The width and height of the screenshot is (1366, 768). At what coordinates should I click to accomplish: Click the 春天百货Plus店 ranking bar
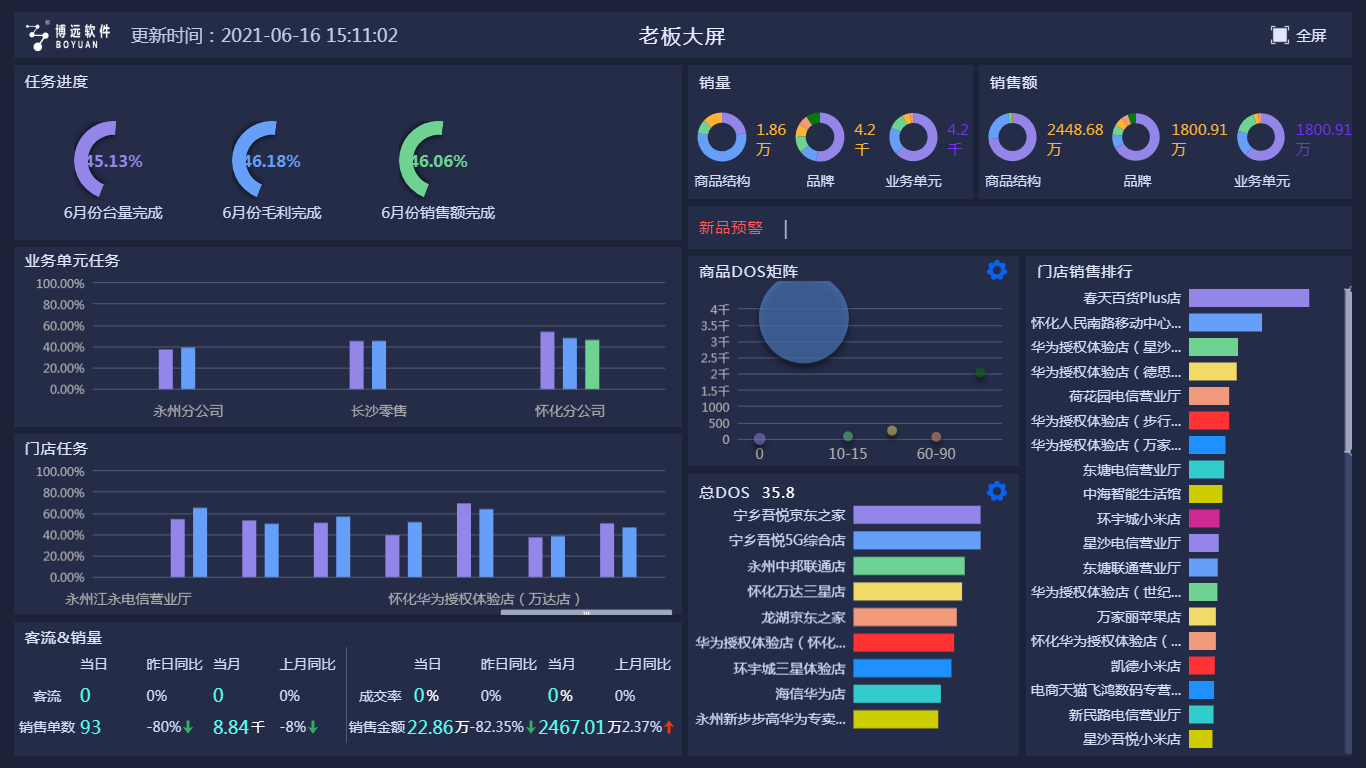1249,298
